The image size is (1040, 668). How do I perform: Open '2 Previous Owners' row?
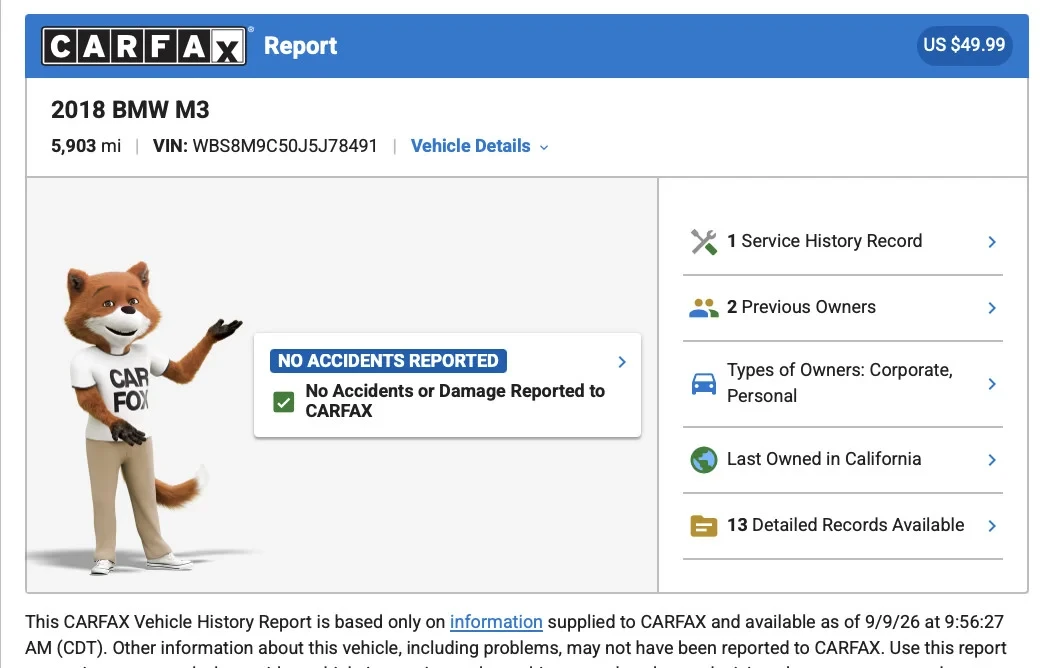843,308
